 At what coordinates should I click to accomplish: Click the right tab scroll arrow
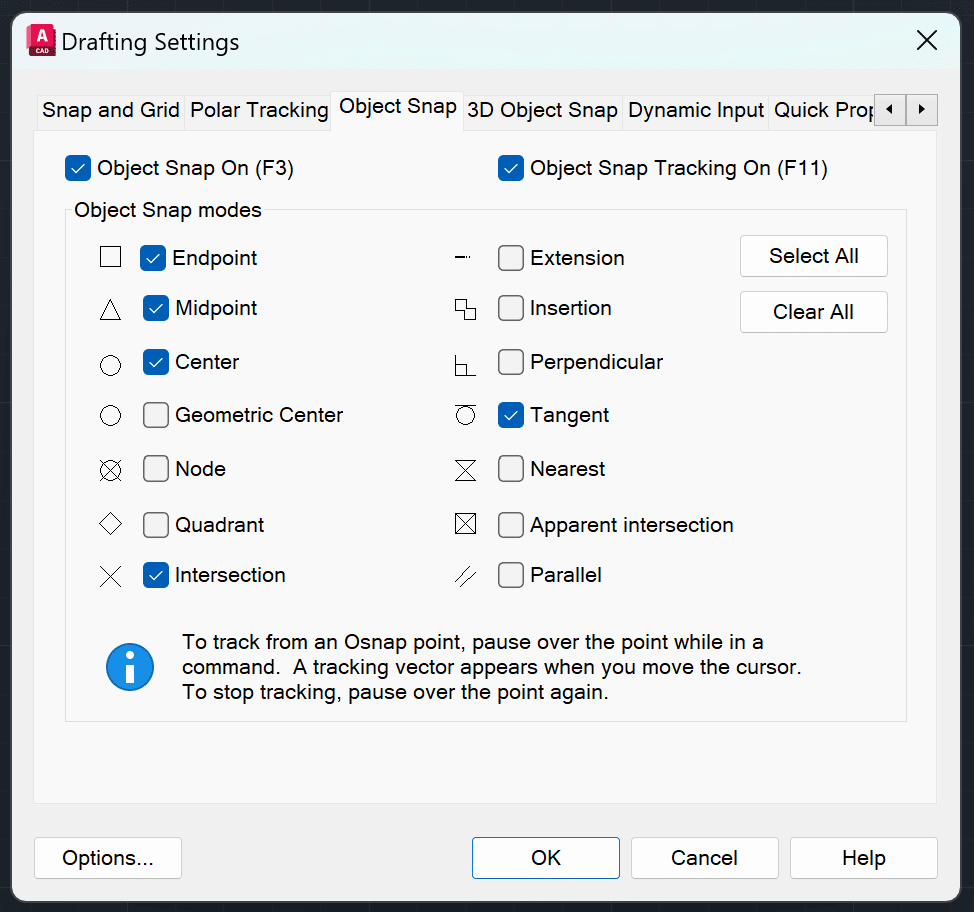[x=921, y=110]
